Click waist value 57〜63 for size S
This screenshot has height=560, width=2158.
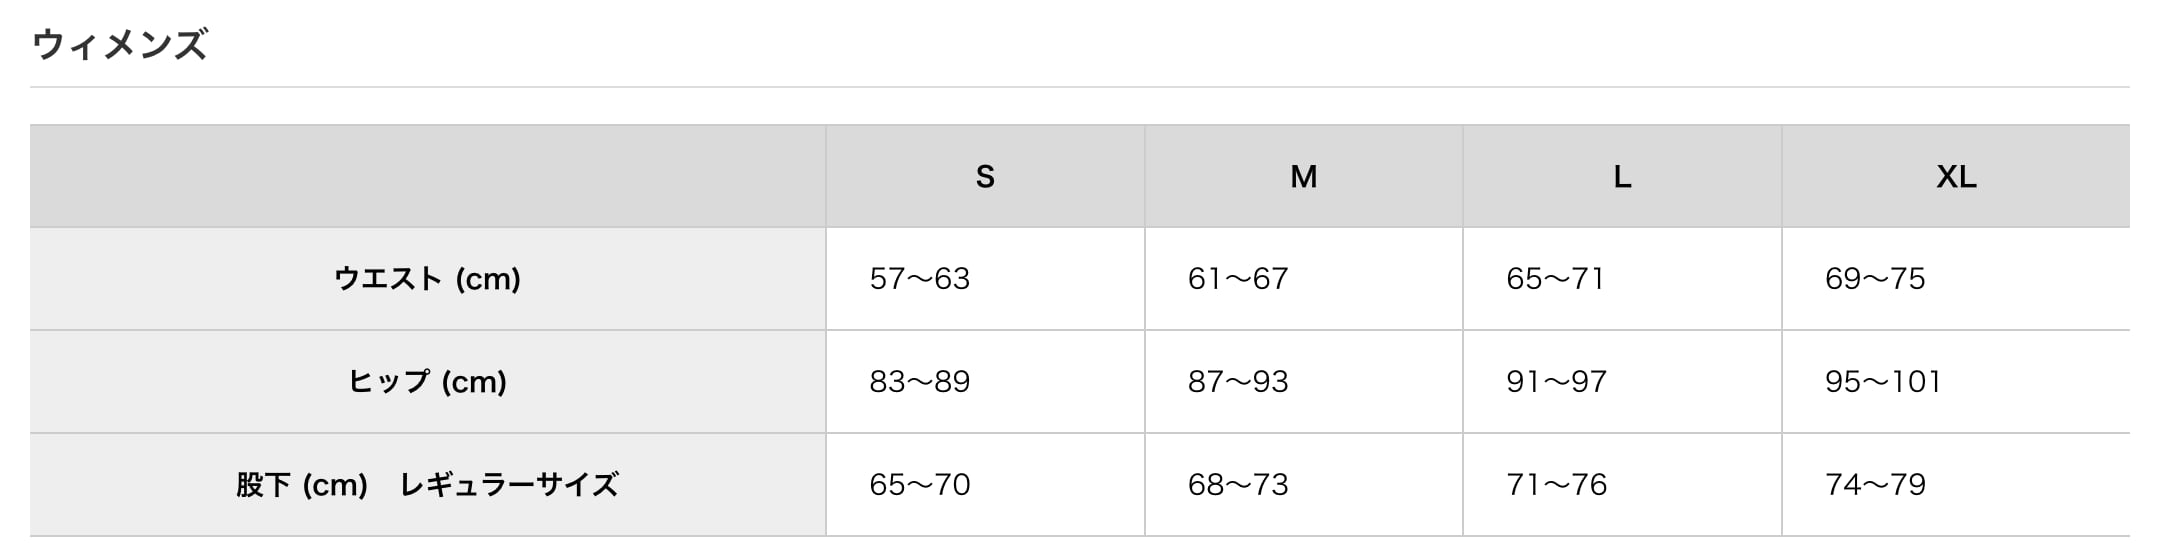coord(920,279)
